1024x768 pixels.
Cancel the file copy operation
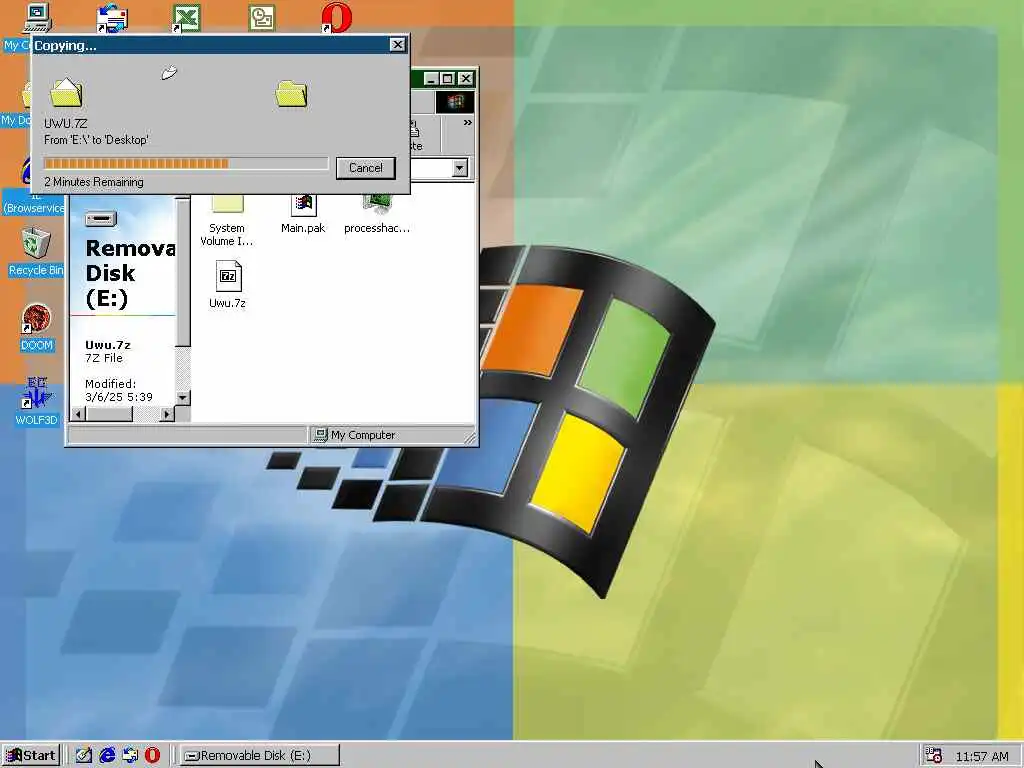coord(366,168)
